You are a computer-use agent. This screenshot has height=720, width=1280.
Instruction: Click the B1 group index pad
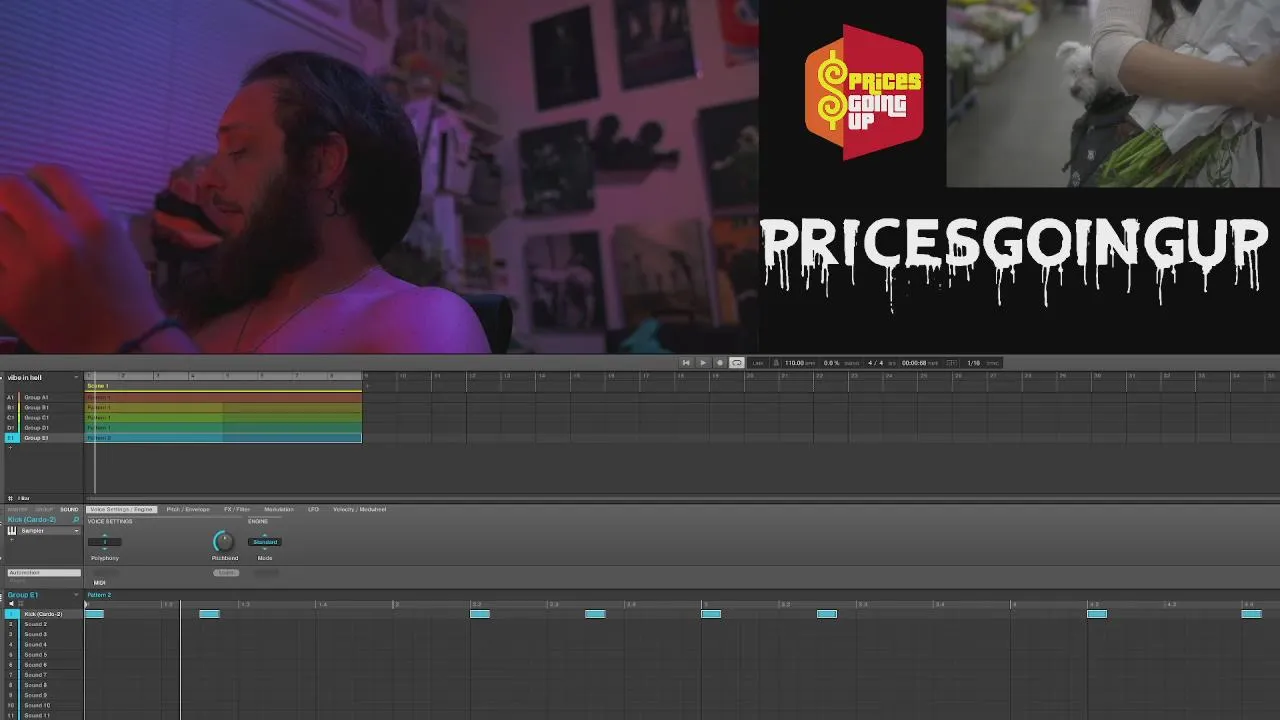11,407
